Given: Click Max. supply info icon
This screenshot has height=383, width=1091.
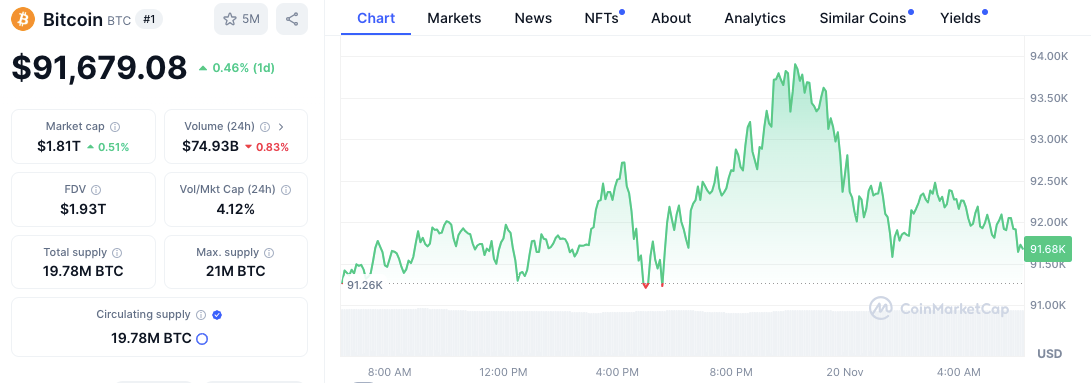Looking at the screenshot, I should tap(269, 253).
